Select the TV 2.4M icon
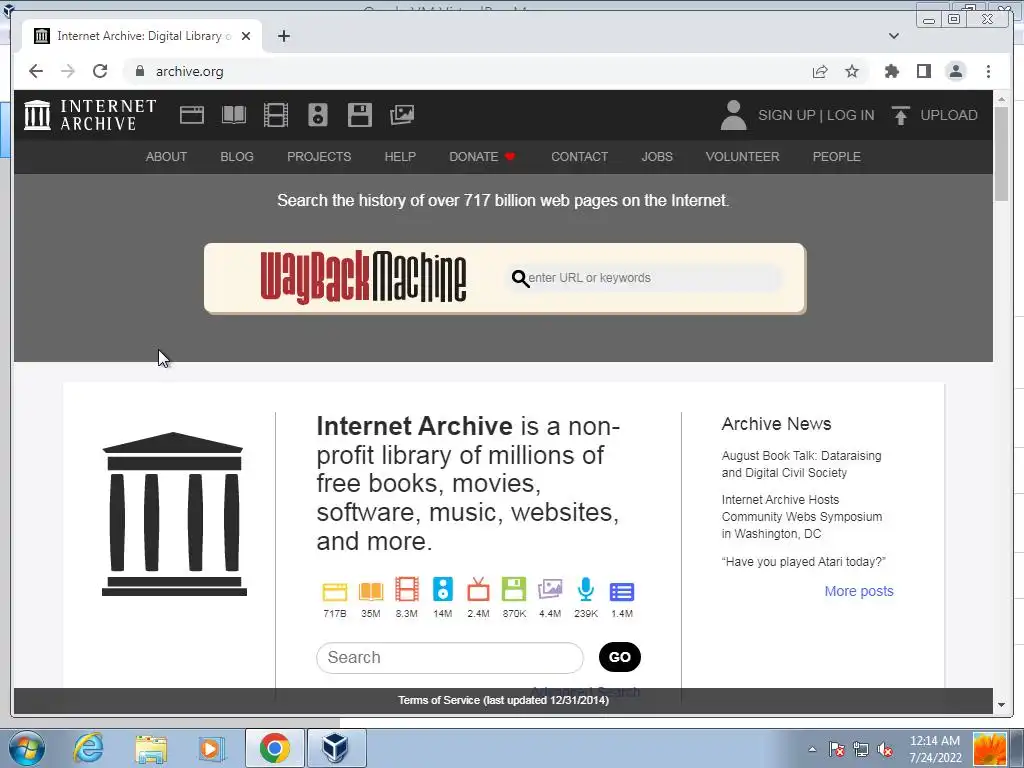Image resolution: width=1024 pixels, height=768 pixels. point(479,589)
